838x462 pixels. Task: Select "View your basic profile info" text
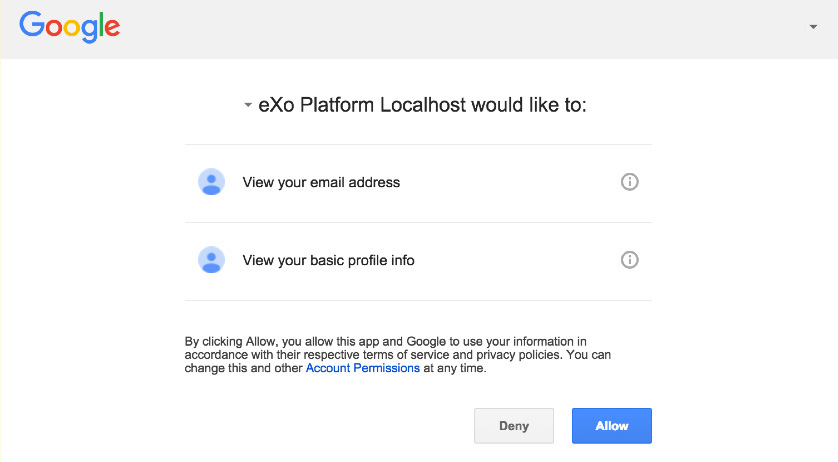328,260
